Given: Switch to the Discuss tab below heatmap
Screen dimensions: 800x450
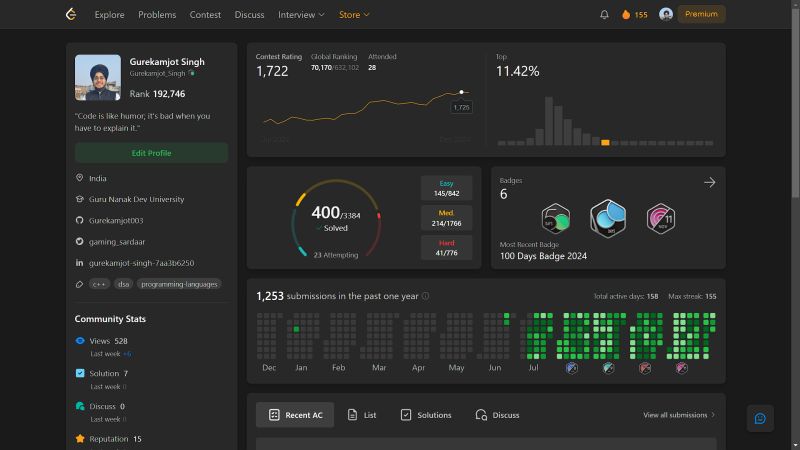Looking at the screenshot, I should coord(497,415).
